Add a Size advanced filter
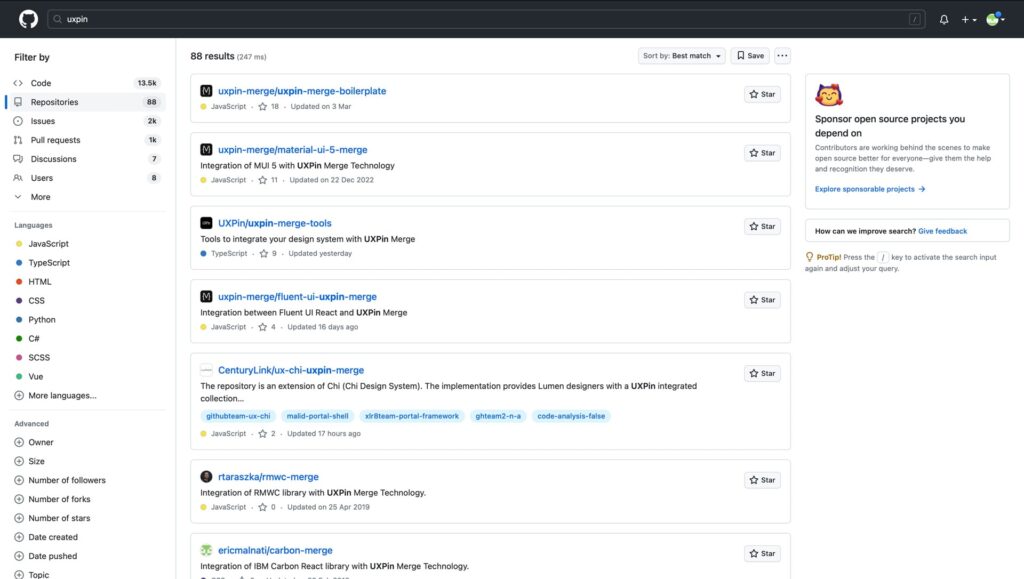 [30, 461]
